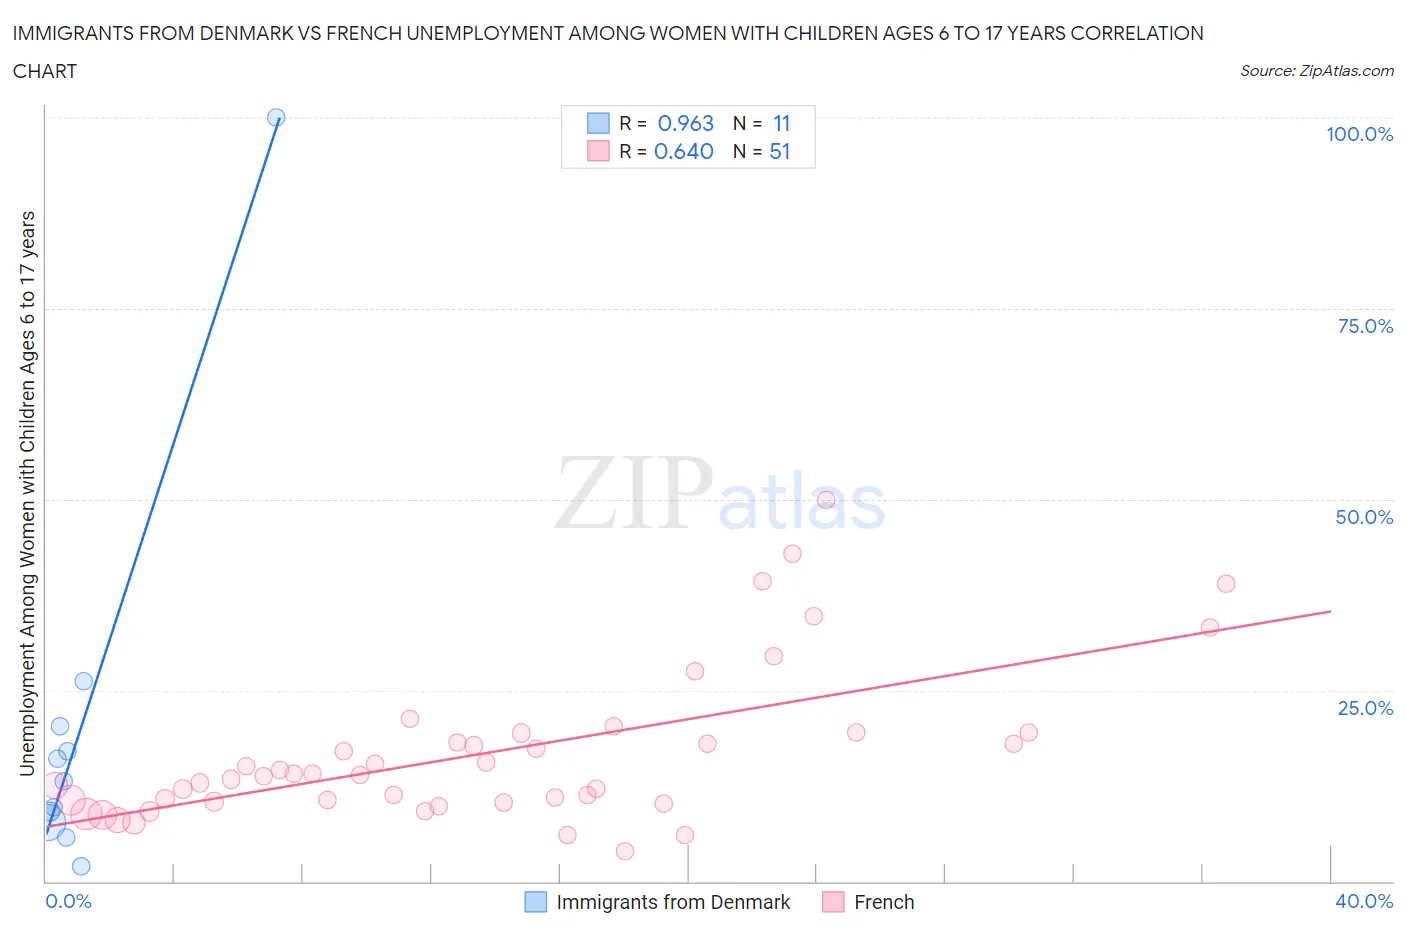Select the pink French point near 50%

tap(826, 500)
